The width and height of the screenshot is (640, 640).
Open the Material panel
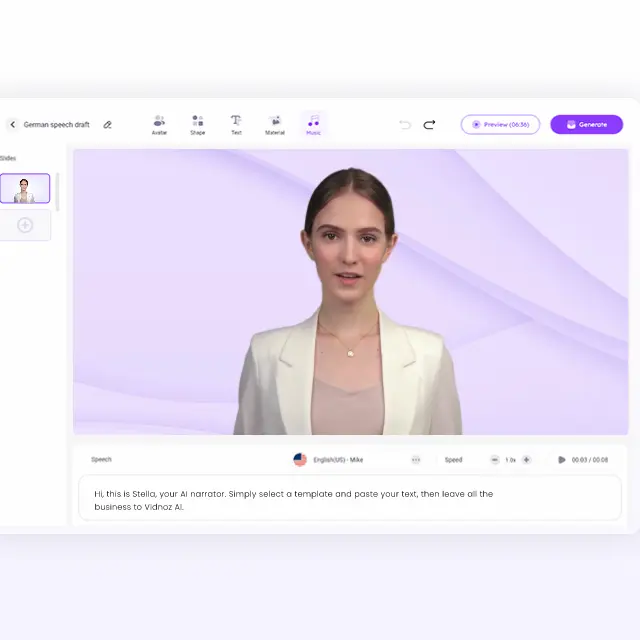[x=275, y=124]
